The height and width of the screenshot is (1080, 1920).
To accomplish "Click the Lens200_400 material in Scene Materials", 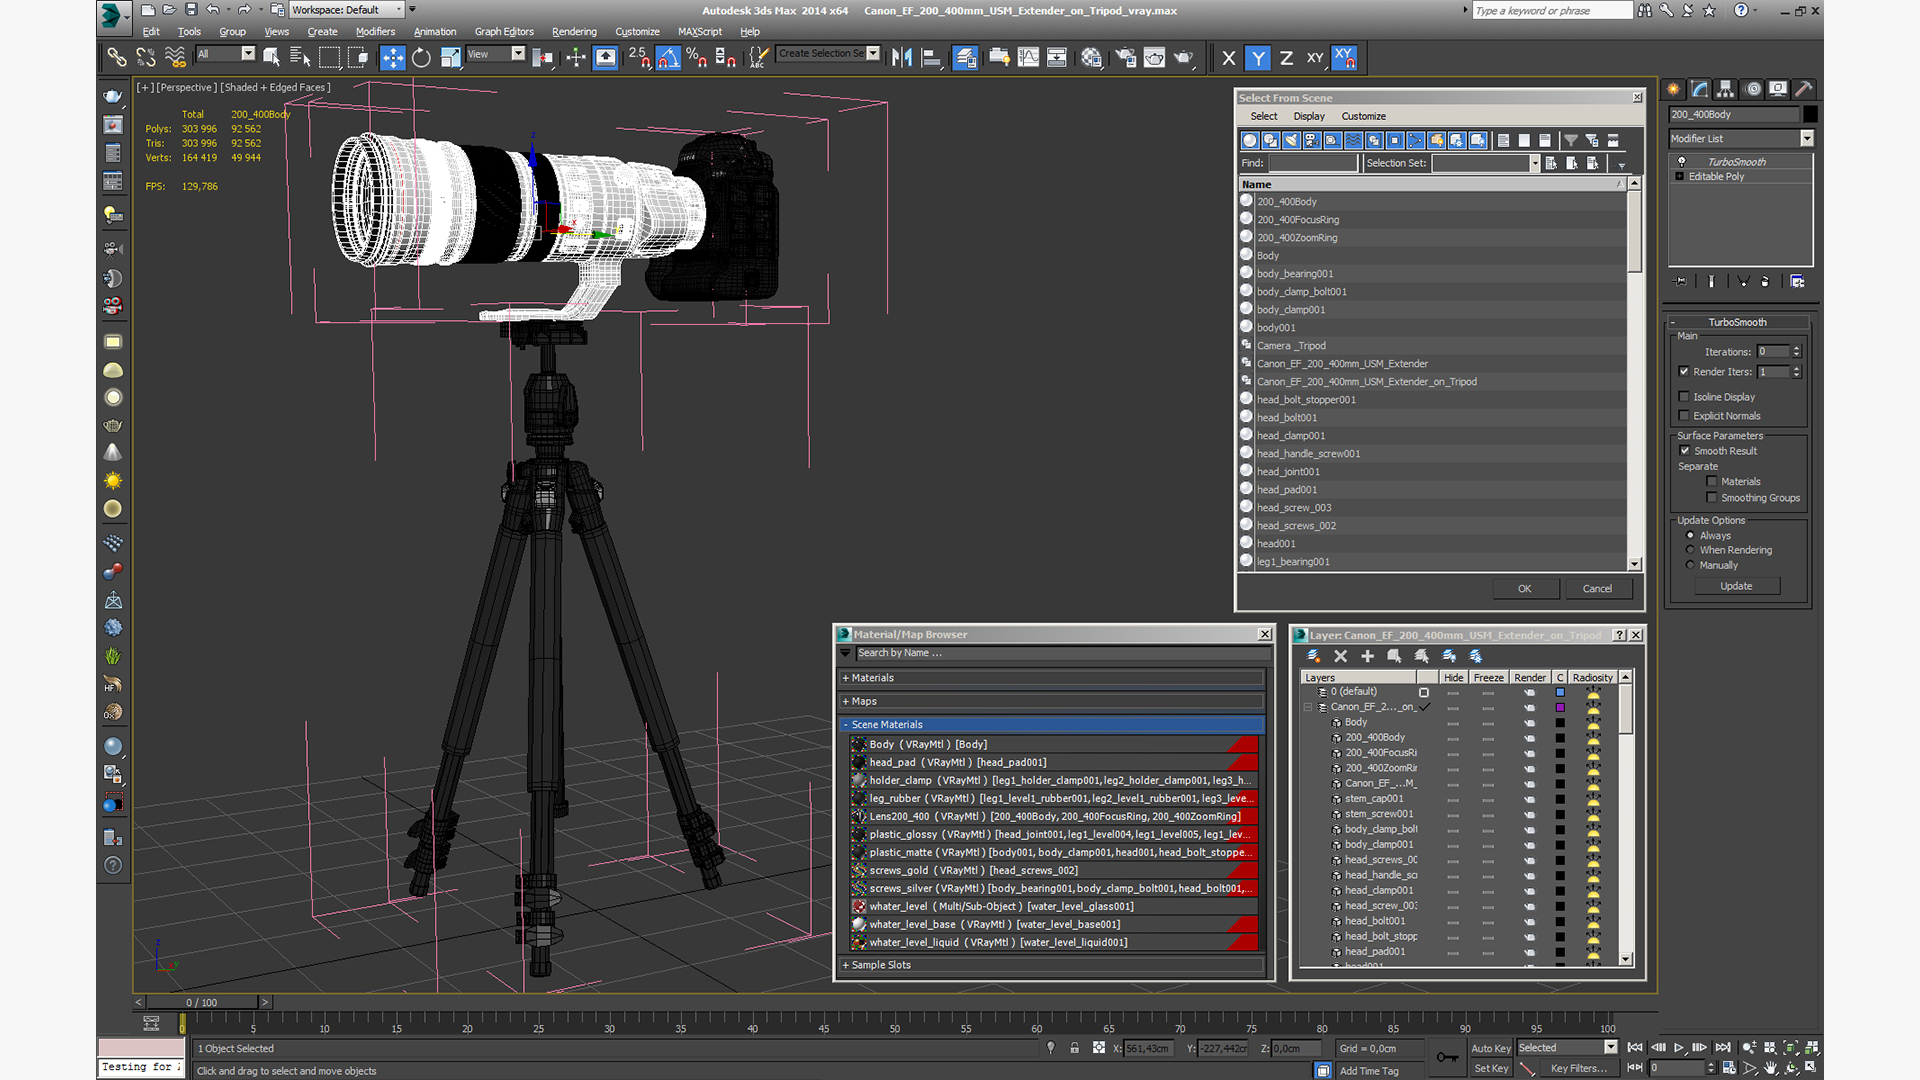I will [1051, 816].
